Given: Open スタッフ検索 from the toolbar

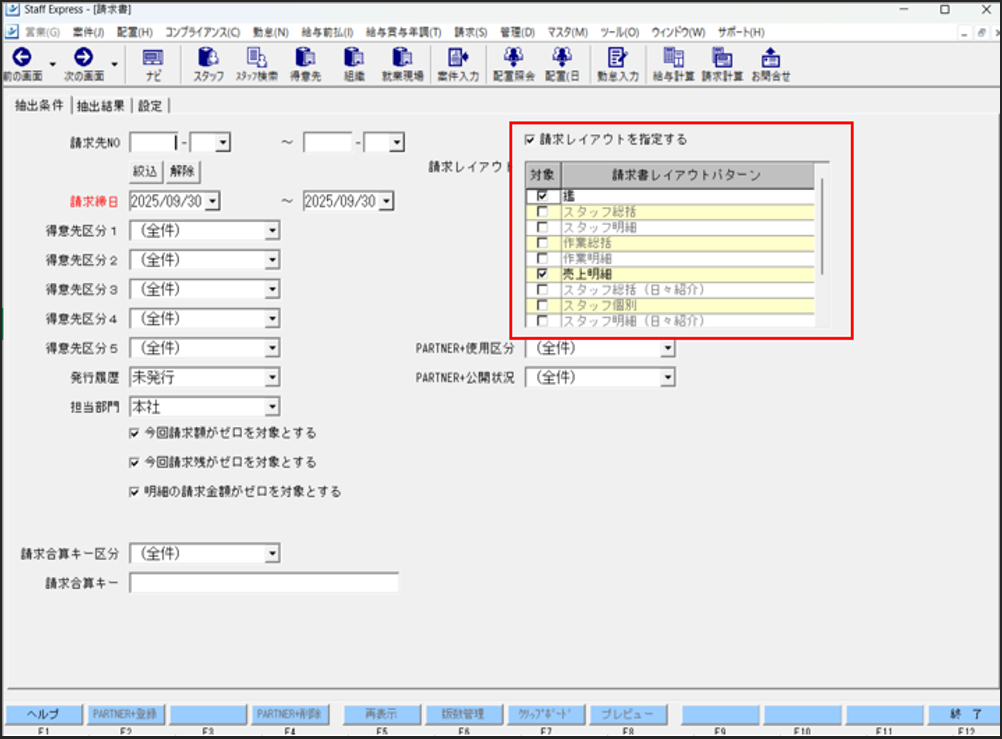Looking at the screenshot, I should click(x=256, y=63).
